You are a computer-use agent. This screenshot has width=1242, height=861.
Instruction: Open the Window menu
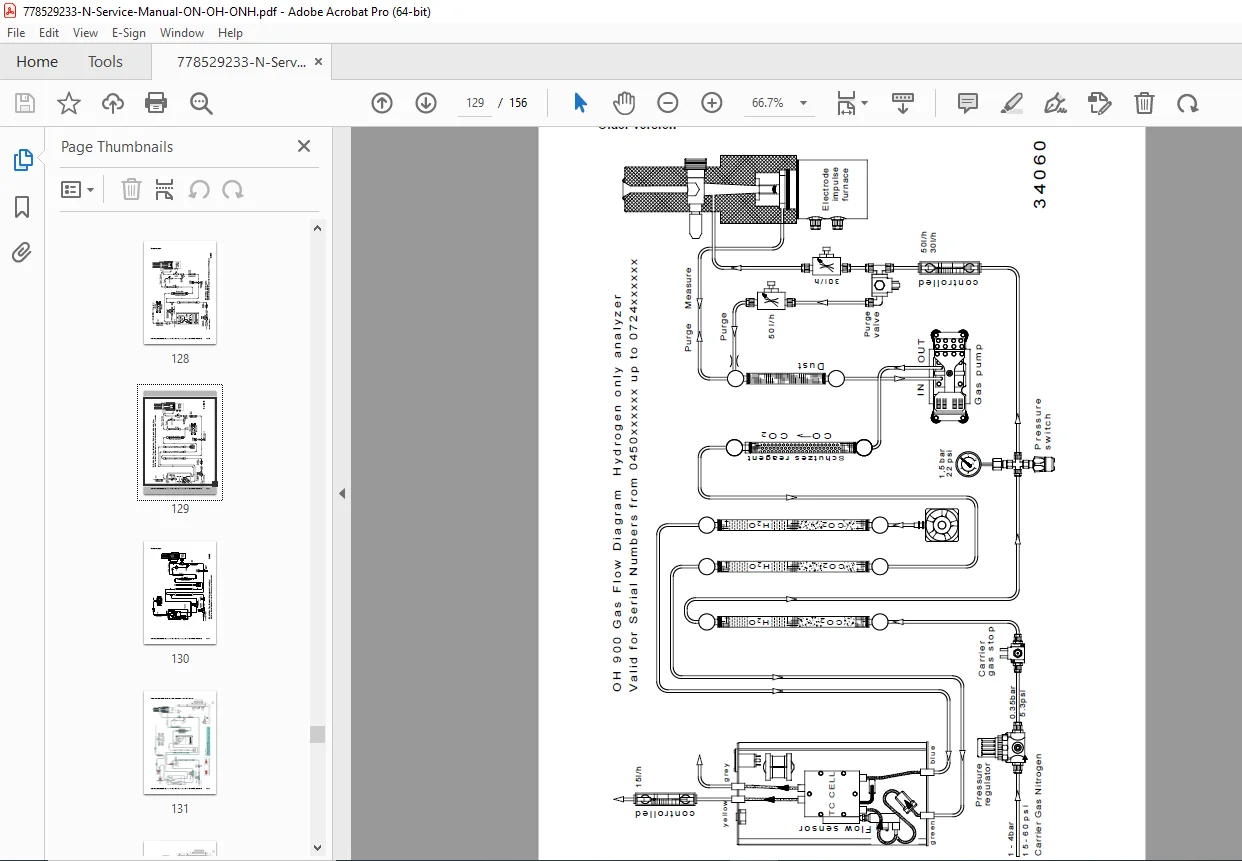pos(182,33)
